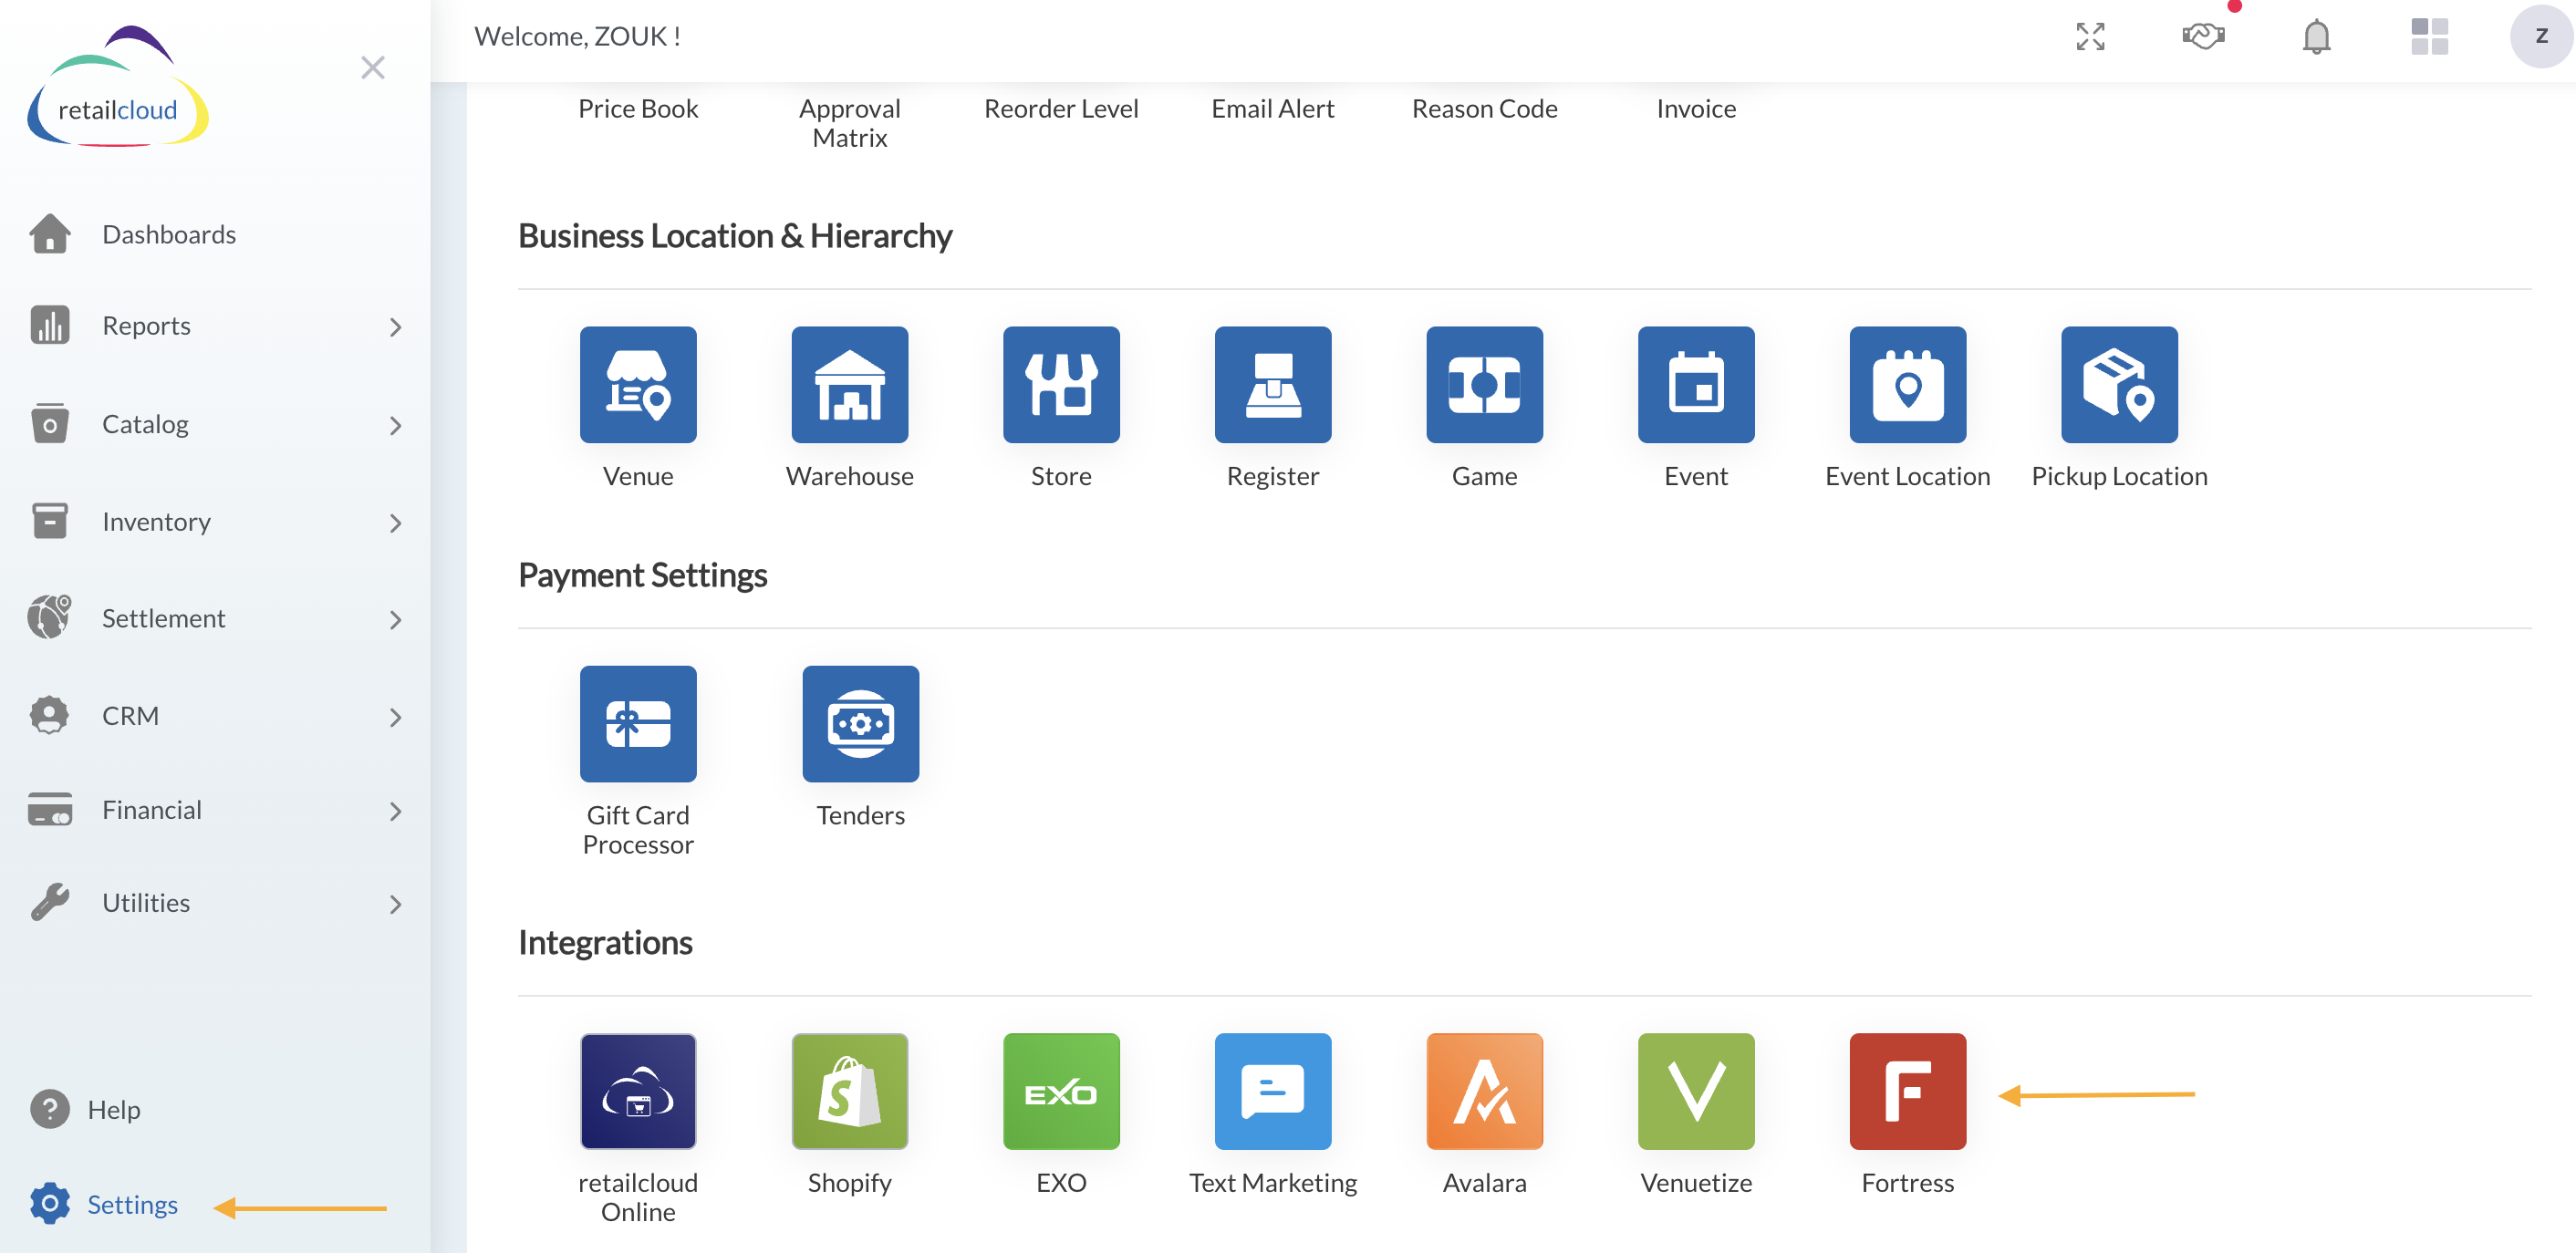Image resolution: width=2576 pixels, height=1253 pixels.
Task: Open Settings in the sidebar
Action: 132,1204
